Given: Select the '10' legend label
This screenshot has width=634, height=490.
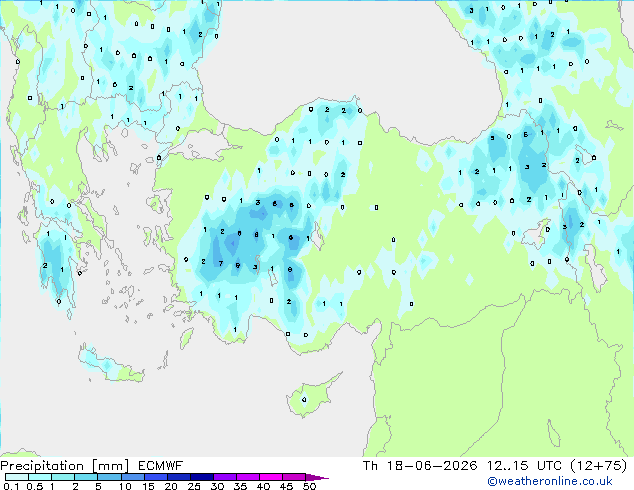Looking at the screenshot, I should coord(125,486).
